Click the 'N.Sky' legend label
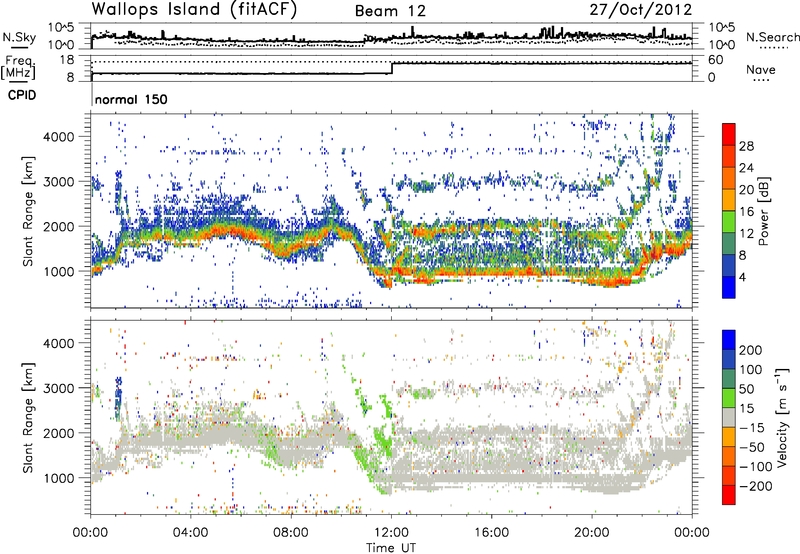Image resolution: width=800 pixels, height=554 pixels. 19,37
